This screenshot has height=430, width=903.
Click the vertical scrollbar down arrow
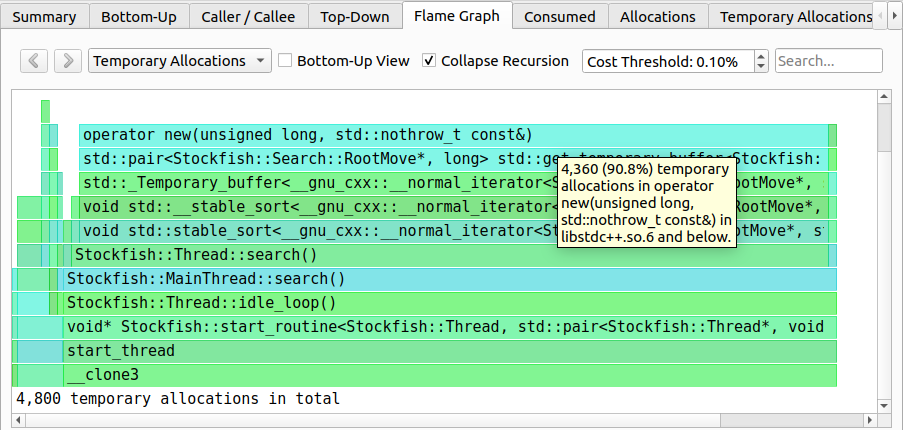(885, 406)
